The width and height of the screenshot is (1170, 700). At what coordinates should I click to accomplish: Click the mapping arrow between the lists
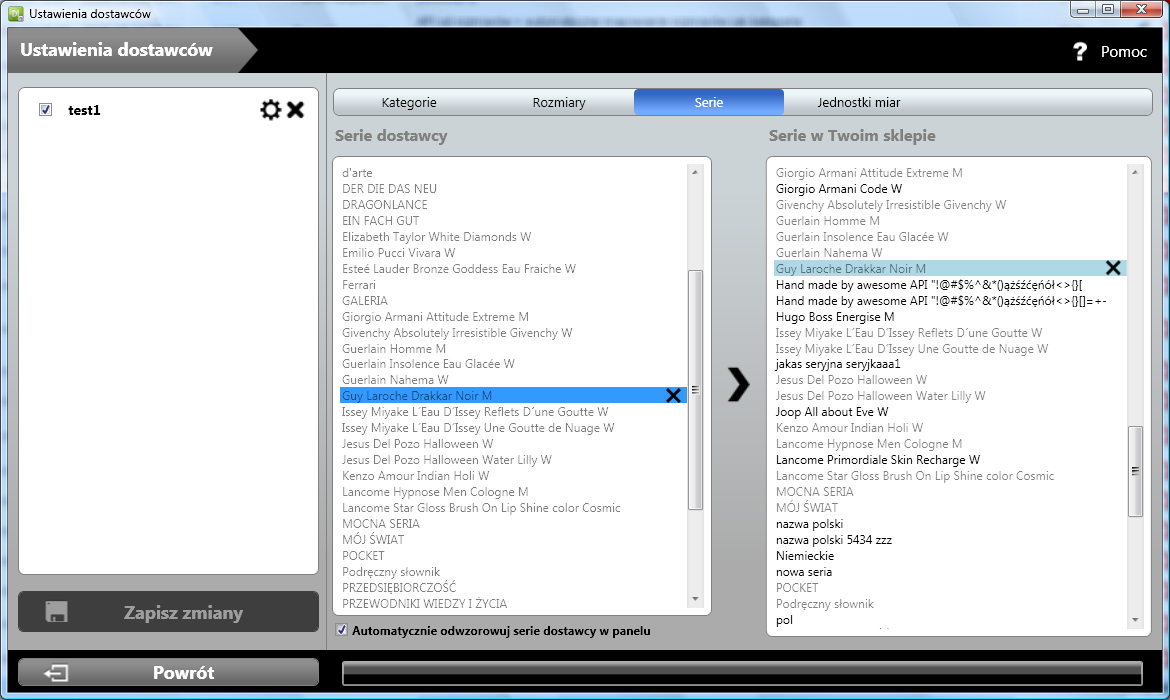tap(739, 384)
